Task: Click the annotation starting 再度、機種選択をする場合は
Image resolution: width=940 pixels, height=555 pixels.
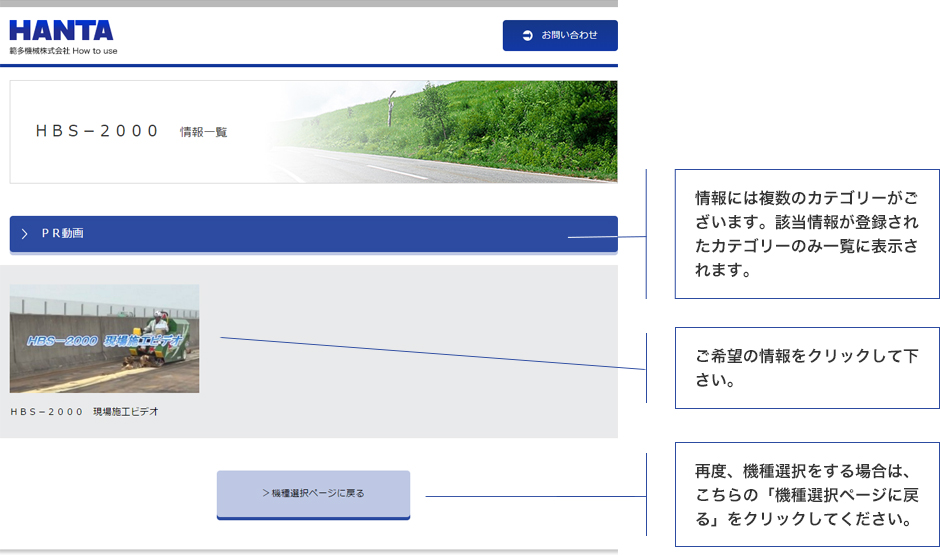Action: click(806, 494)
